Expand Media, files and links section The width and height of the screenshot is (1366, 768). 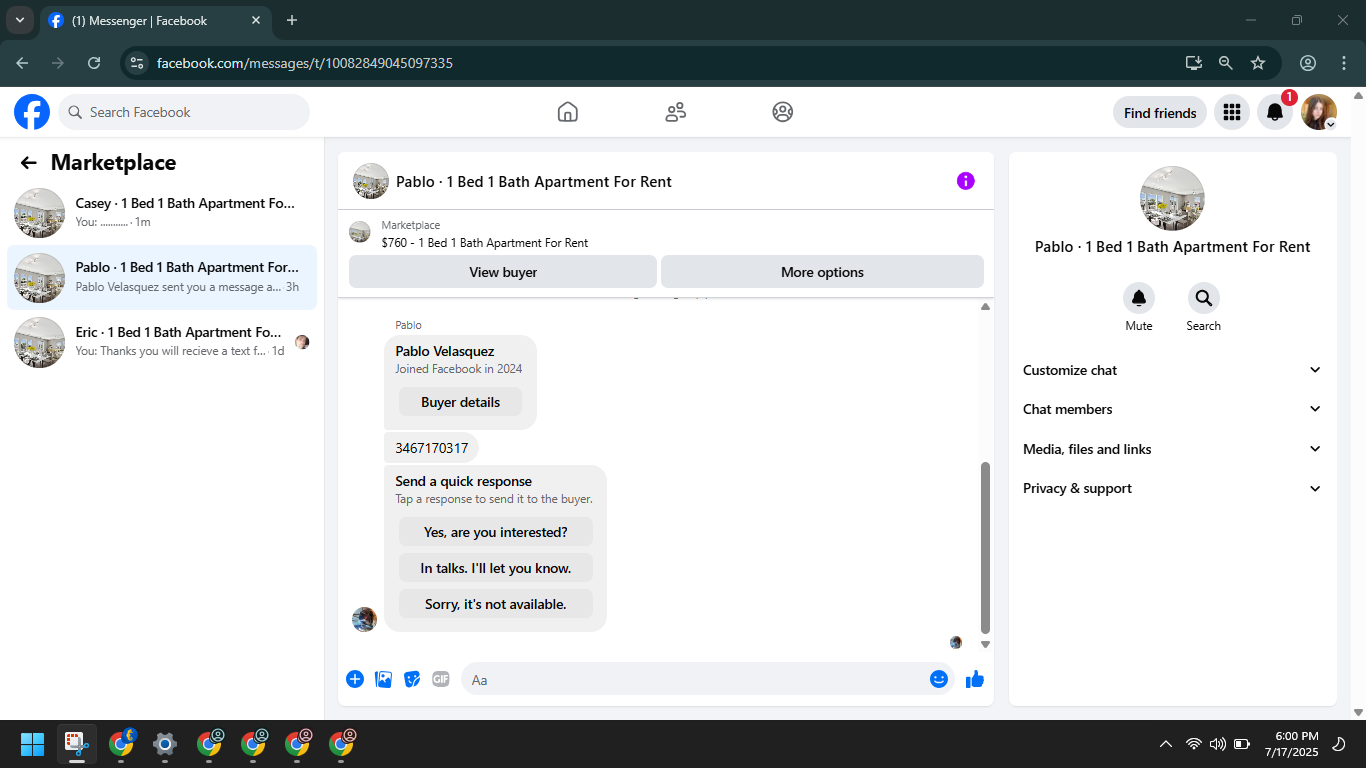(x=1172, y=449)
